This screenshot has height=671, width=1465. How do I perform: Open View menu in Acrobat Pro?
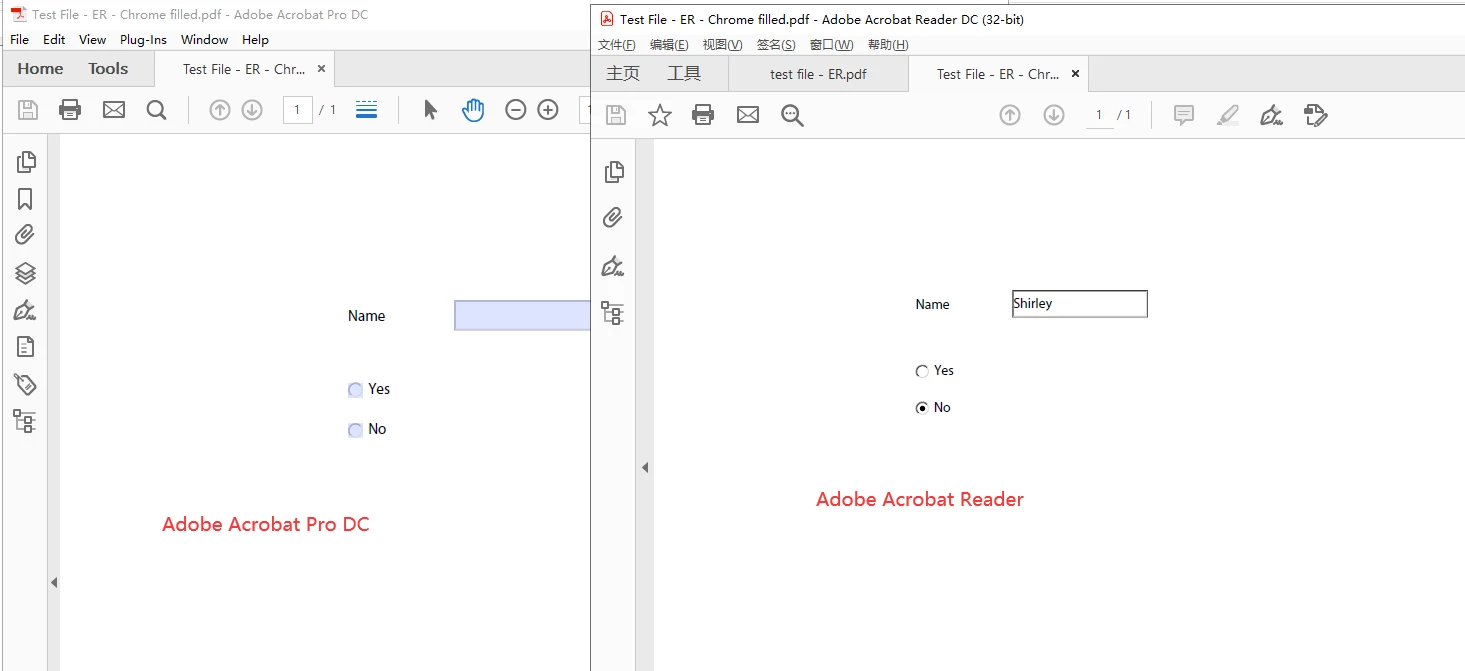tap(93, 40)
